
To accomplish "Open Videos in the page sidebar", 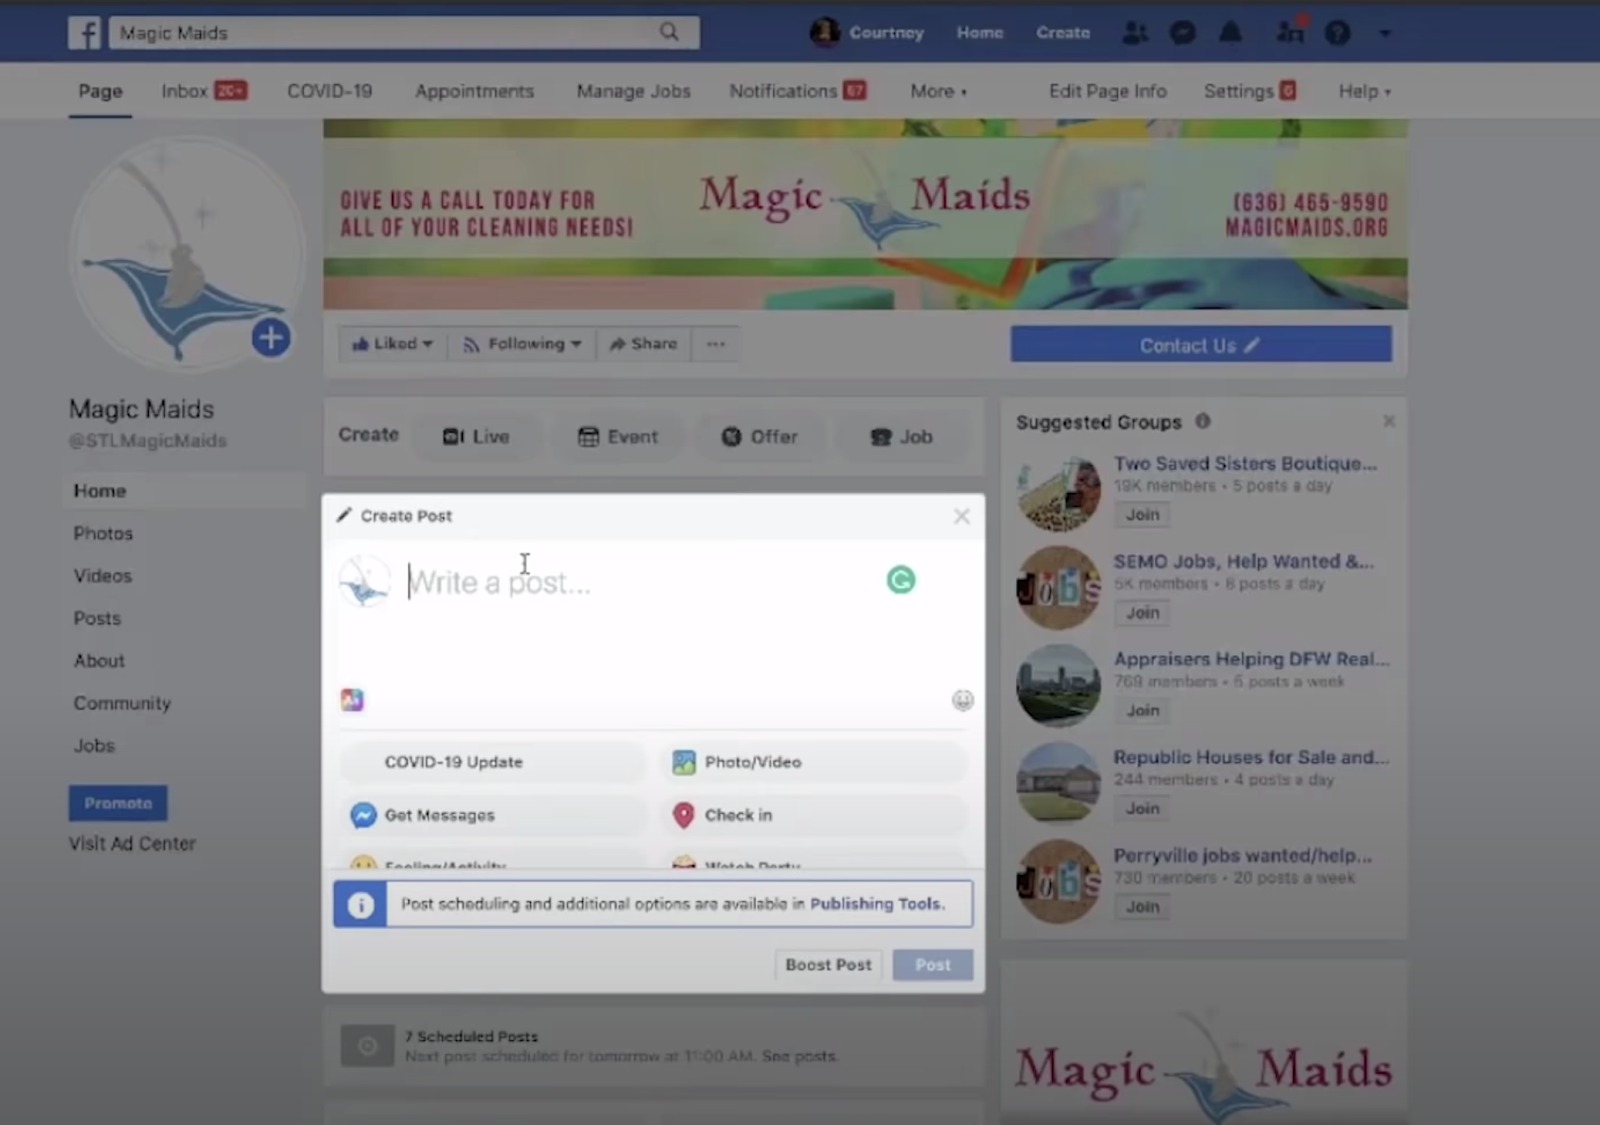I will pyautogui.click(x=103, y=576).
